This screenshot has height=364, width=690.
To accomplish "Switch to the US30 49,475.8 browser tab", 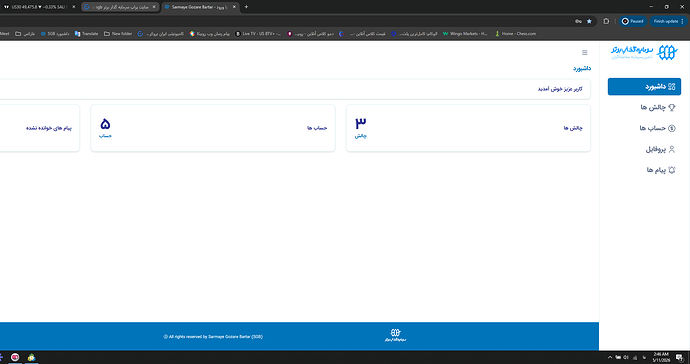I will [39, 7].
